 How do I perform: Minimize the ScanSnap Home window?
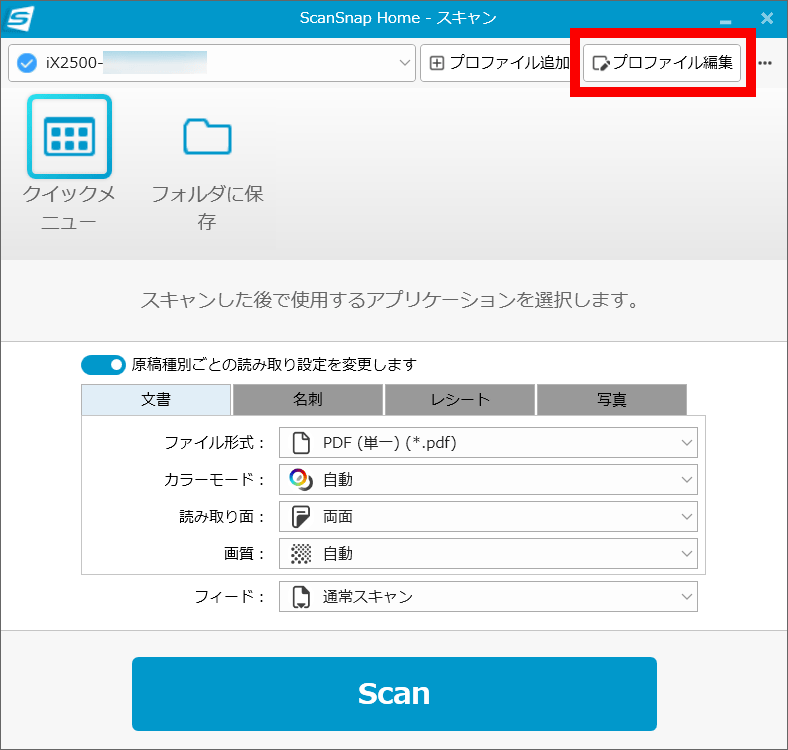click(725, 22)
